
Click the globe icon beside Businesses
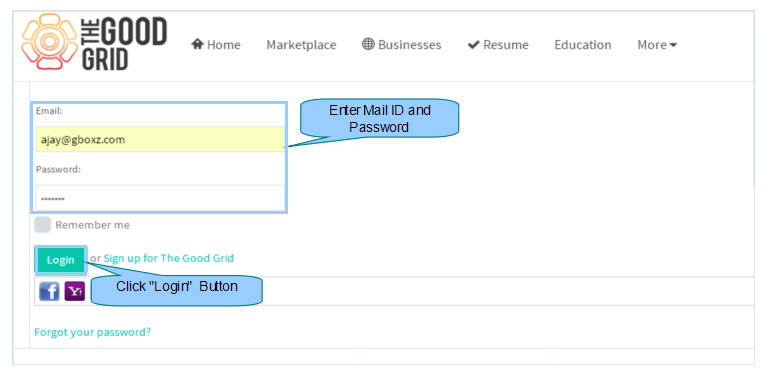pos(368,44)
